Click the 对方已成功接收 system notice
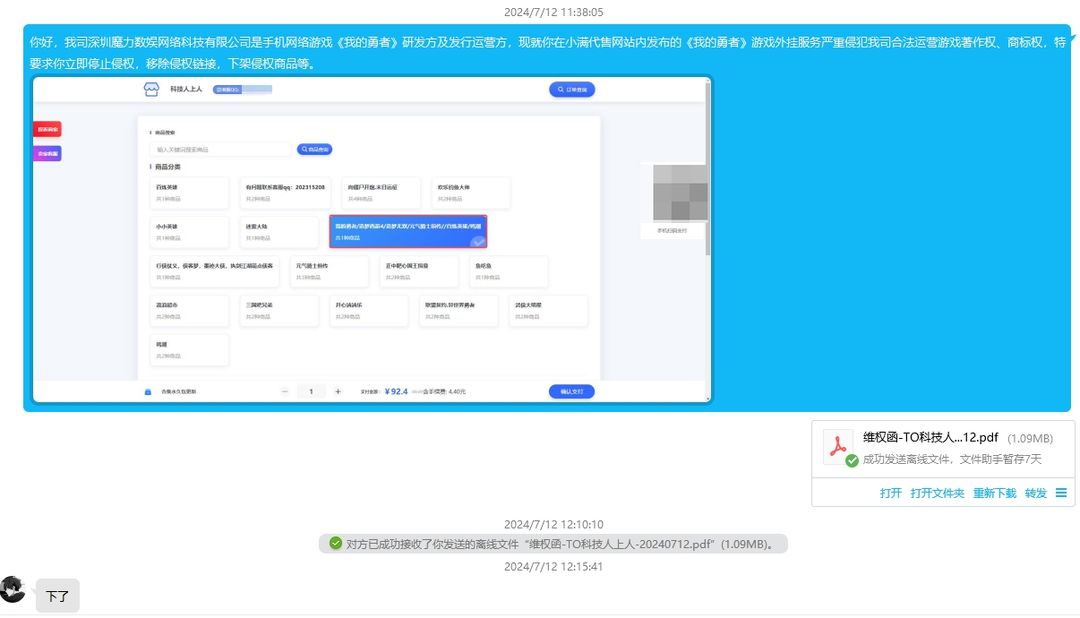The image size is (1080, 618). 553,544
